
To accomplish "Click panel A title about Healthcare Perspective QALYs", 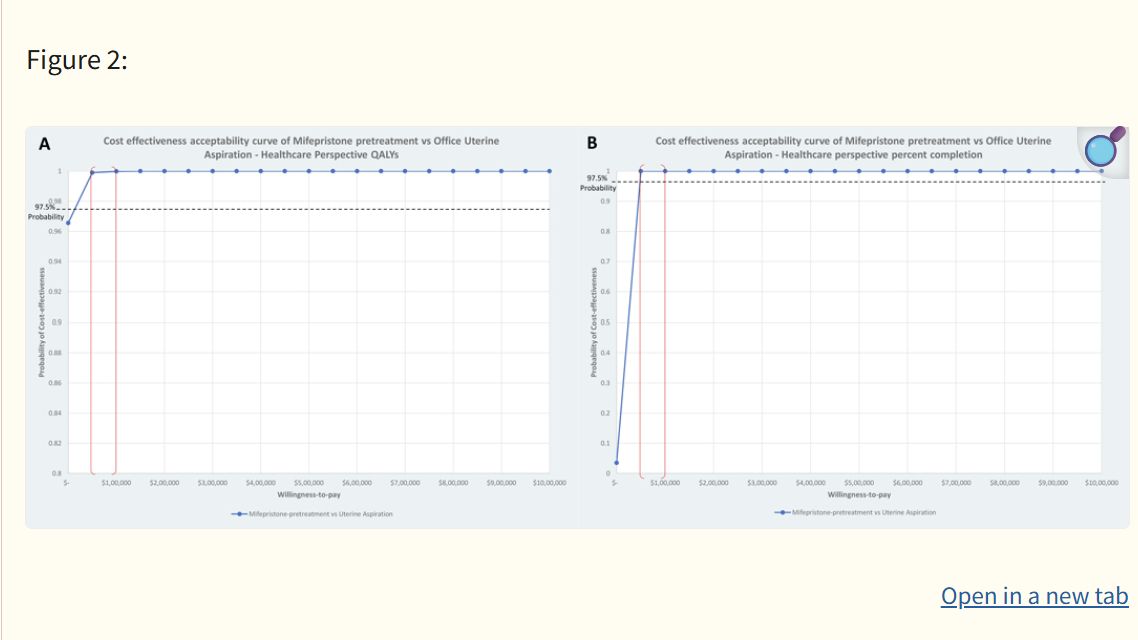I will [x=301, y=148].
